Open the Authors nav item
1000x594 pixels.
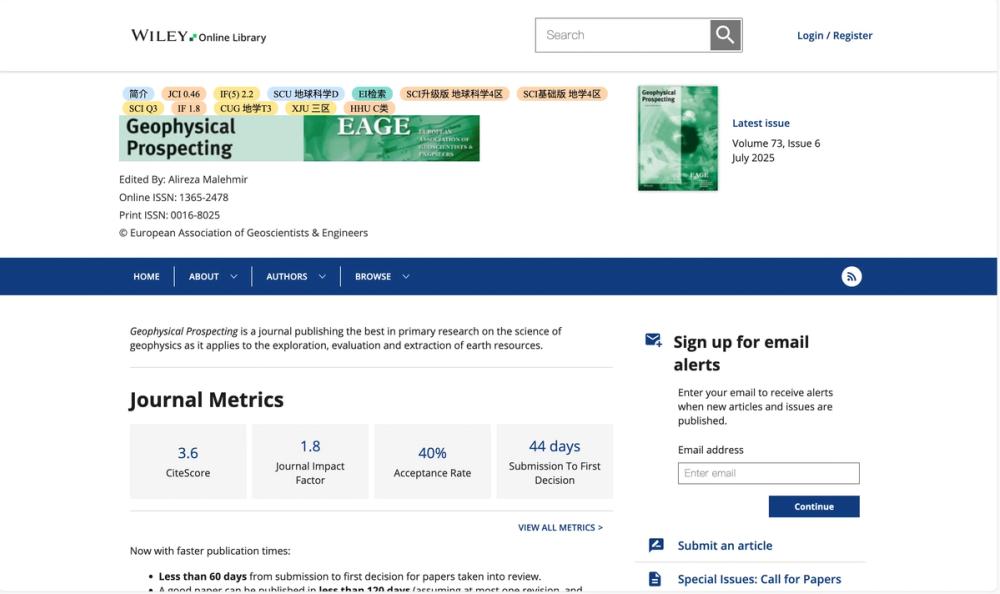click(286, 276)
